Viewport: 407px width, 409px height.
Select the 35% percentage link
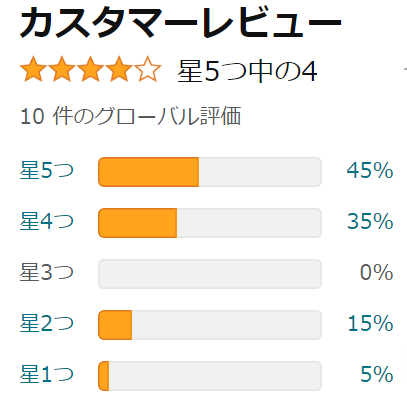(x=370, y=221)
